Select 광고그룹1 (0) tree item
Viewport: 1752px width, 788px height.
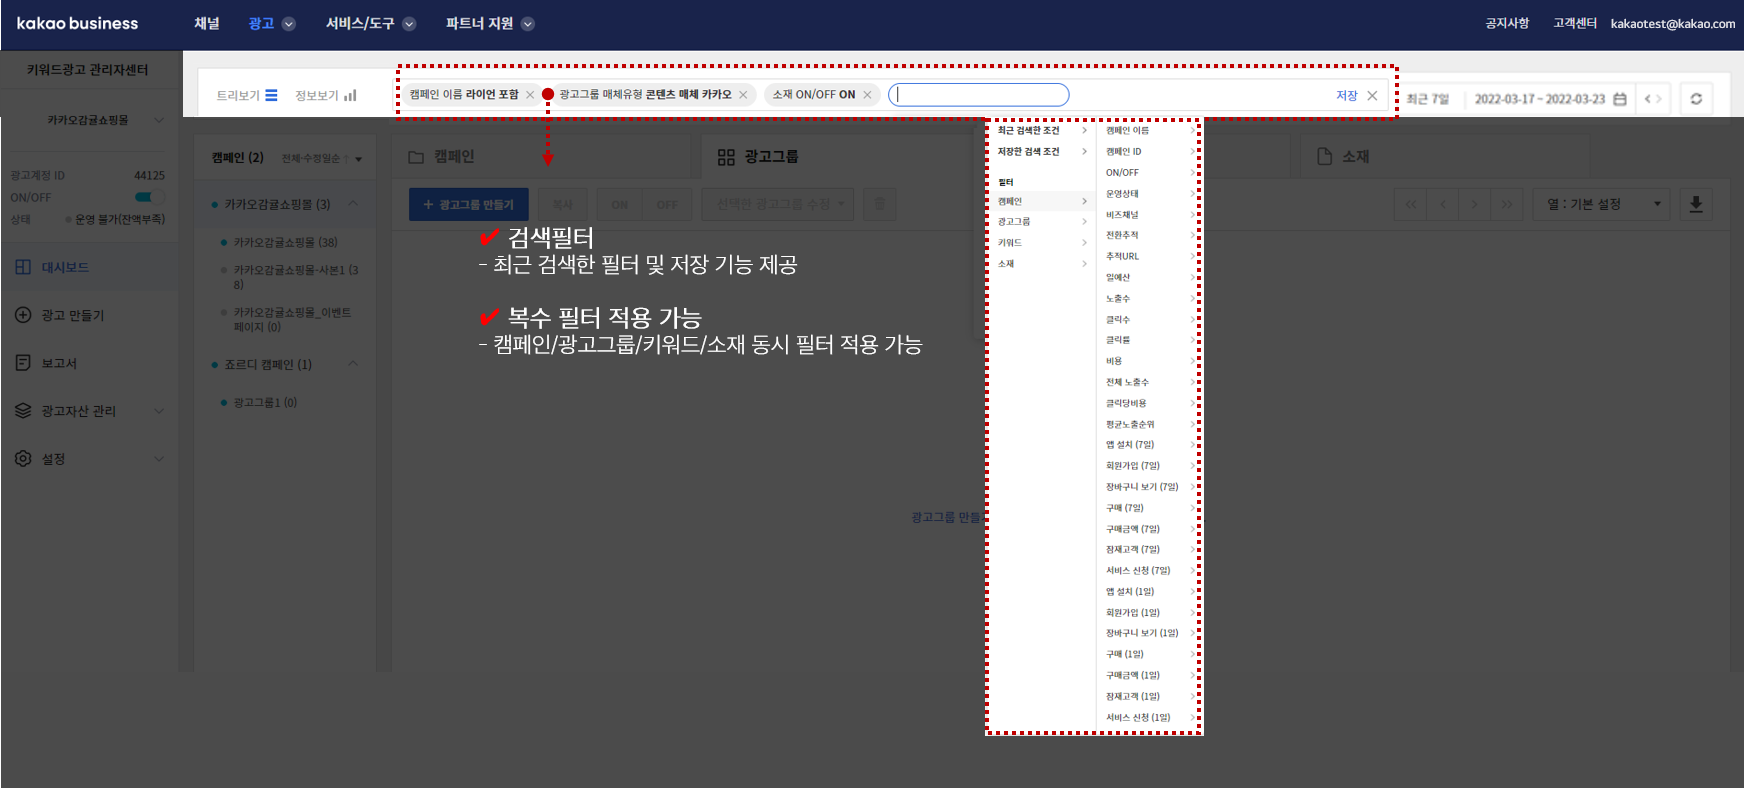[x=265, y=403]
